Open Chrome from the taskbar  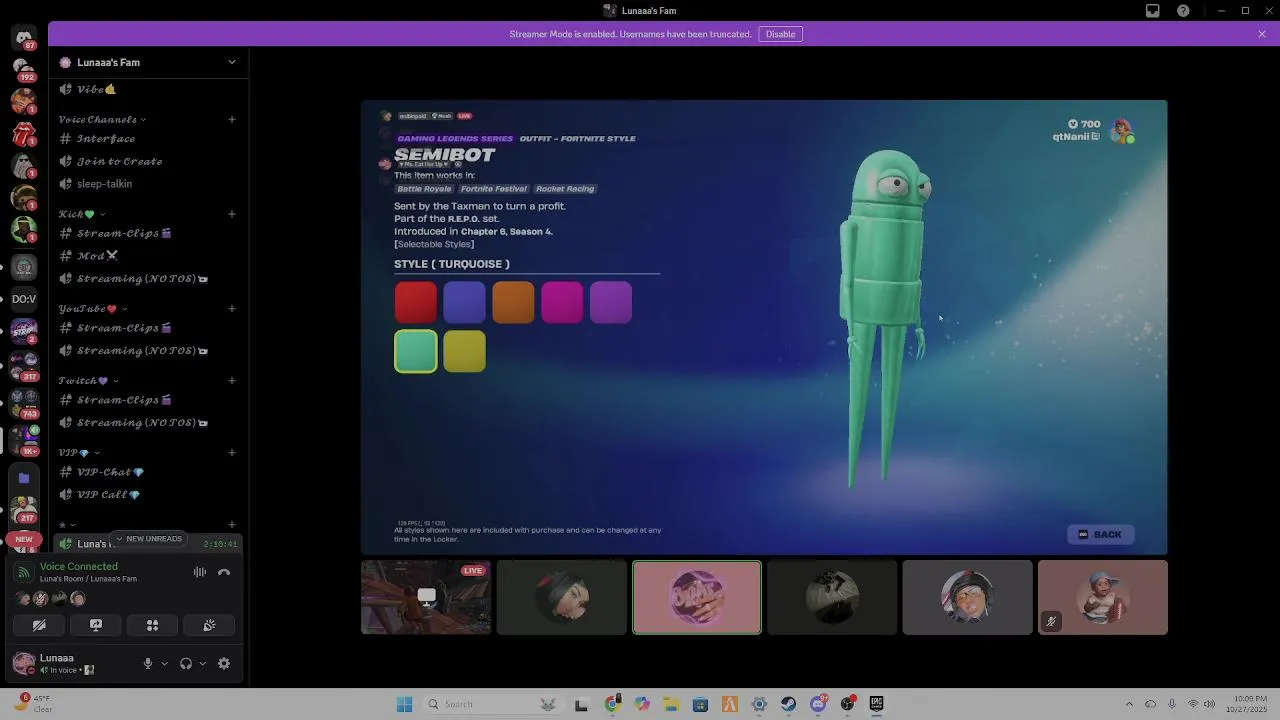[612, 704]
